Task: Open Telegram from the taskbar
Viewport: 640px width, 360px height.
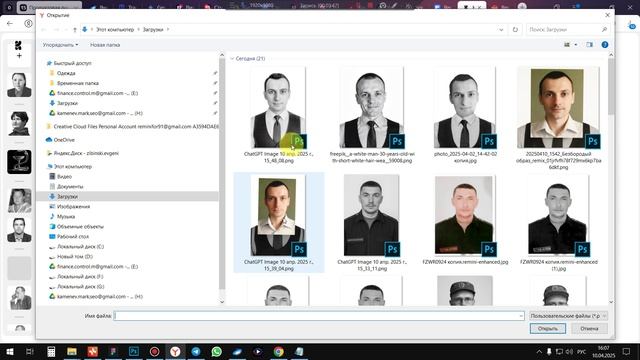Action: pos(196,351)
